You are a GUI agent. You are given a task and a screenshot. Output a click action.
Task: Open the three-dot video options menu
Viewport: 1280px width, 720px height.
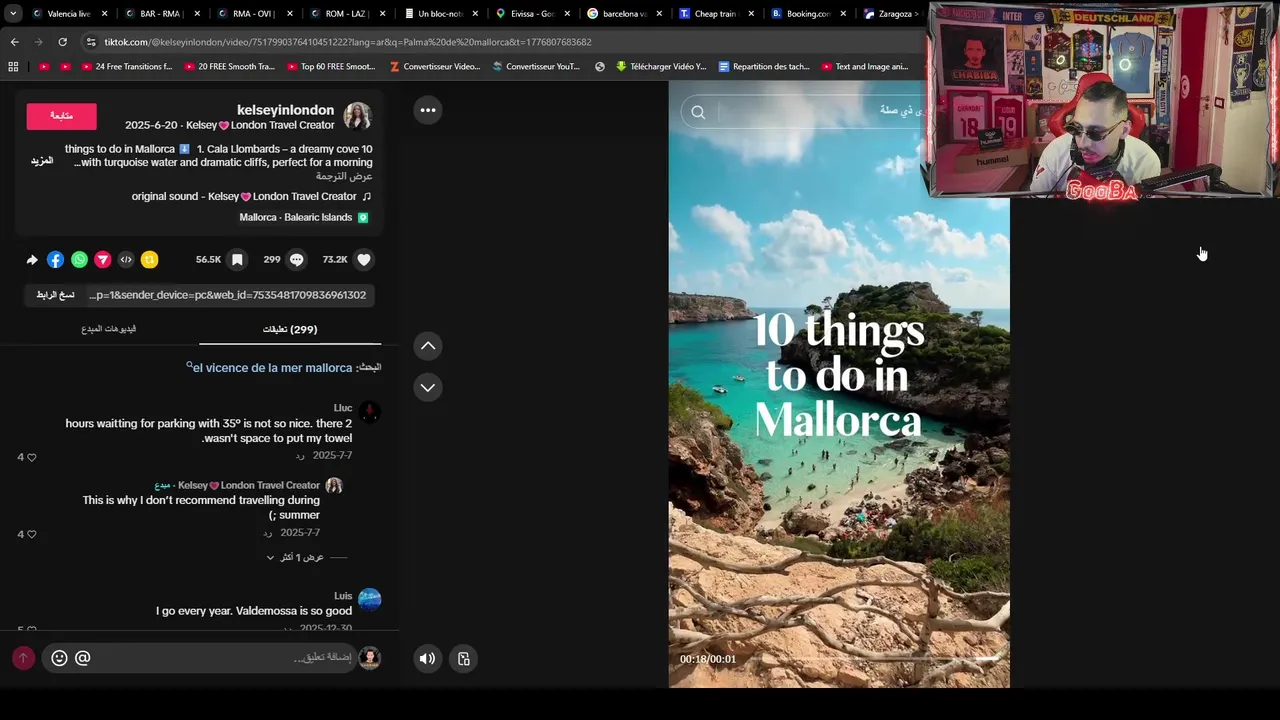coord(428,110)
